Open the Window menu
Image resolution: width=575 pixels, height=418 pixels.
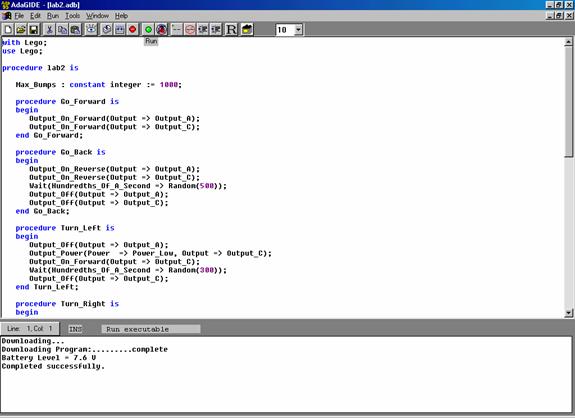click(x=97, y=16)
